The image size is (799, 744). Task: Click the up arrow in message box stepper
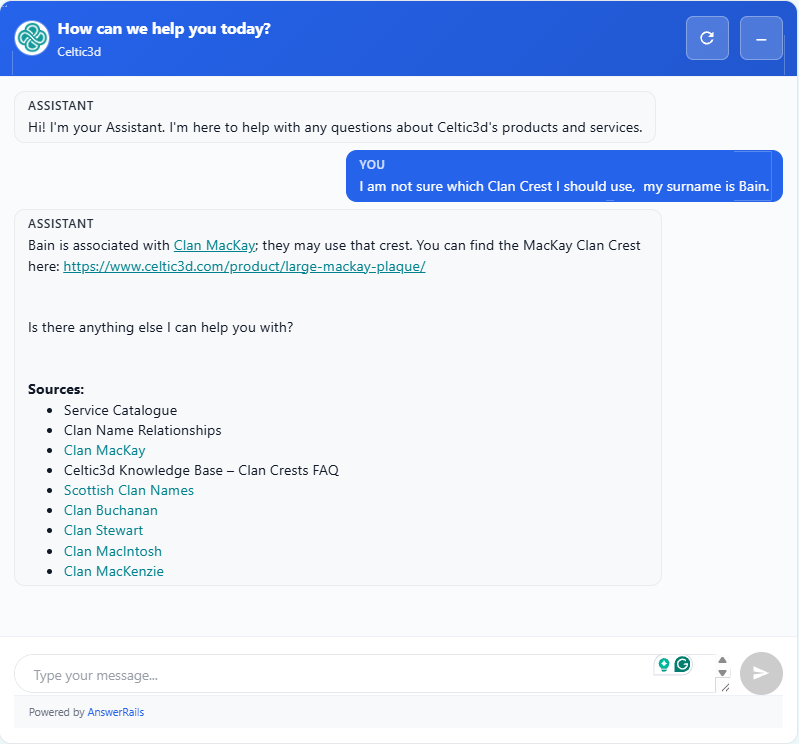tap(722, 660)
